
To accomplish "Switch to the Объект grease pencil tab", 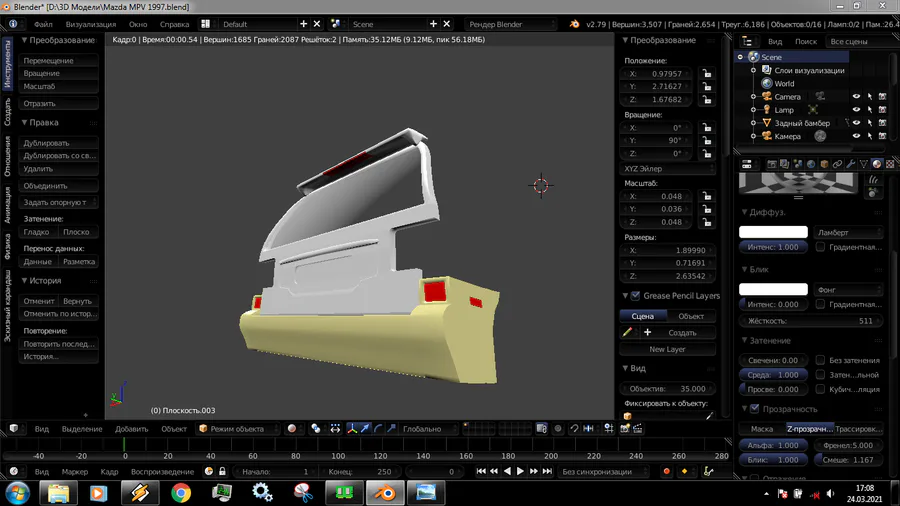I will (x=691, y=316).
